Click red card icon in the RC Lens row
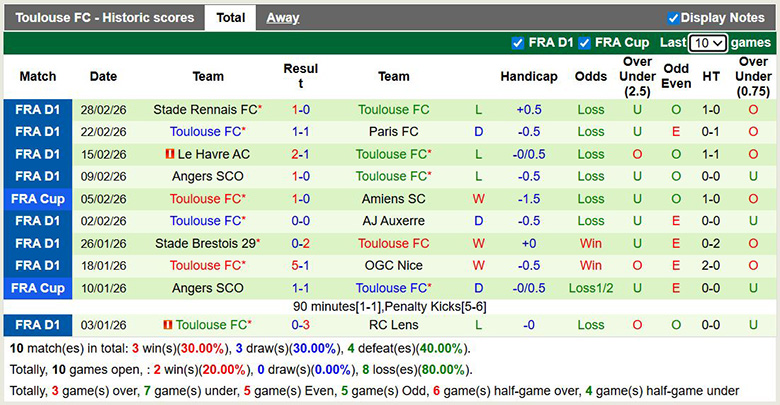 (x=168, y=325)
